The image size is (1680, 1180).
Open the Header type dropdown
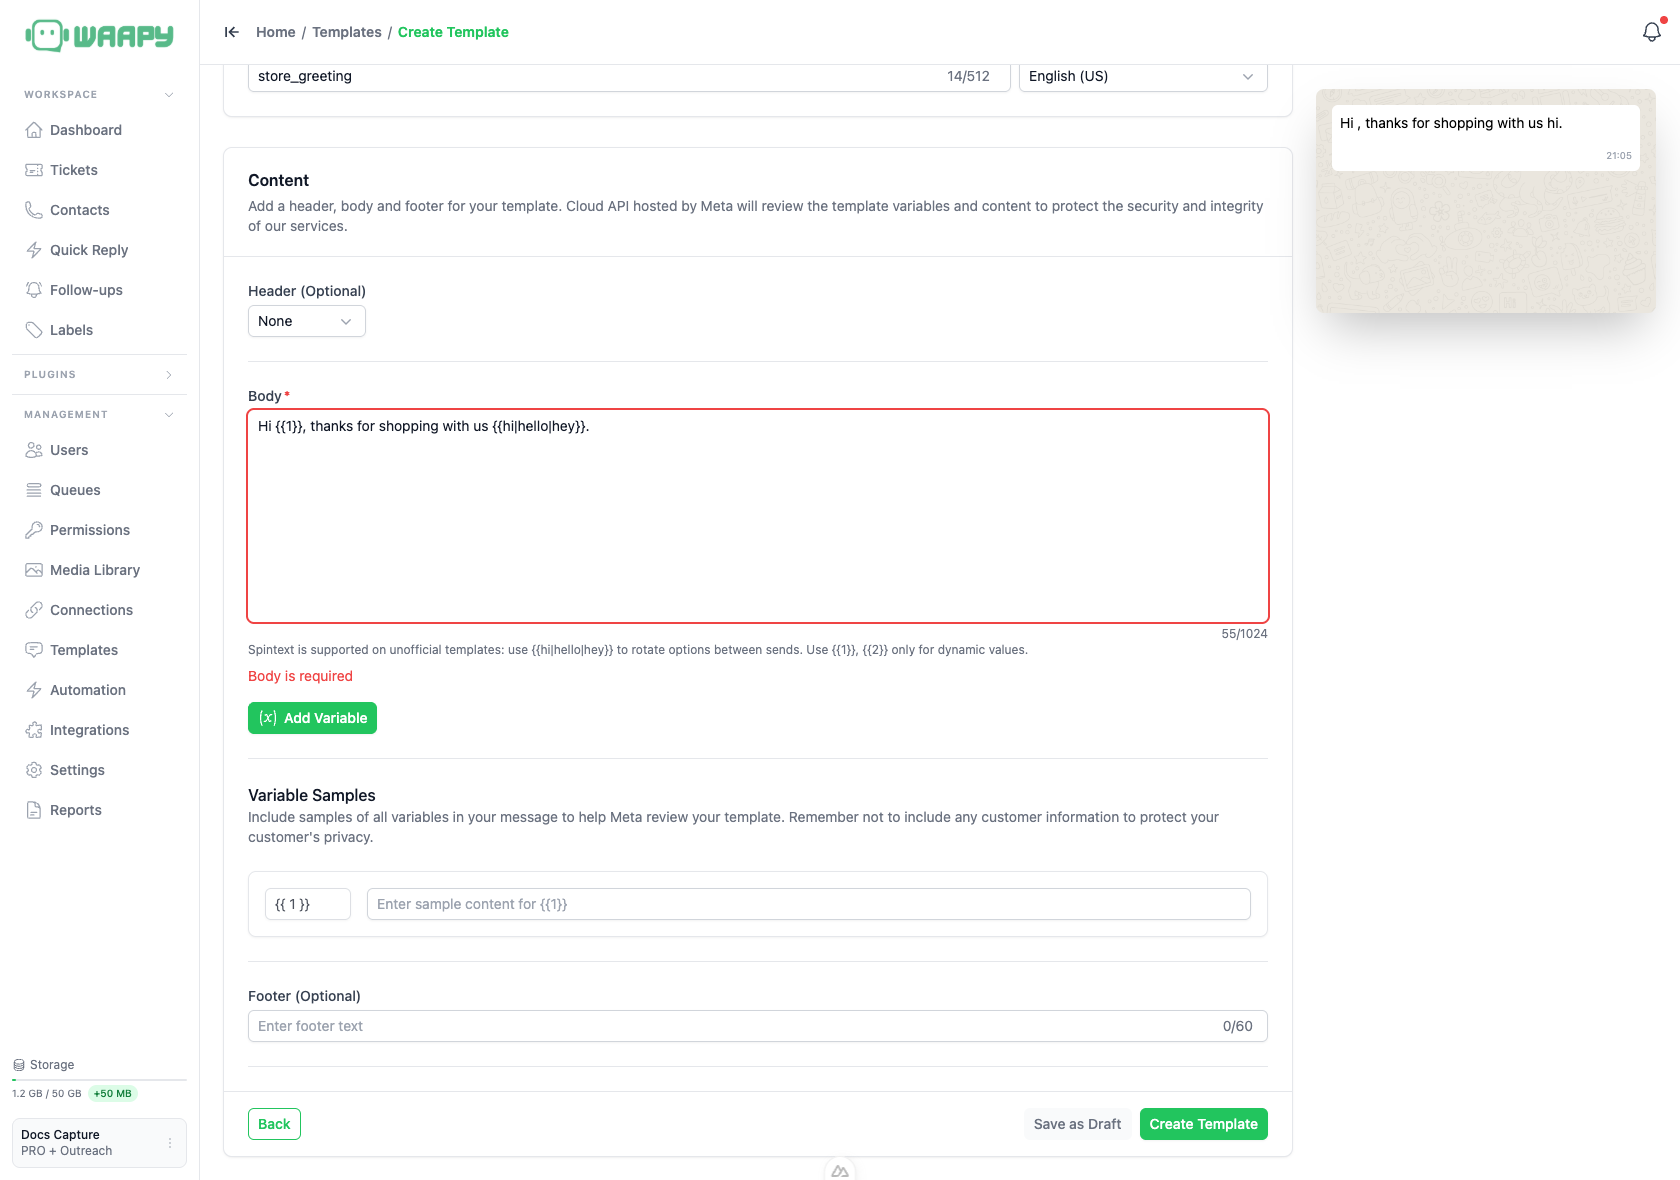point(306,321)
